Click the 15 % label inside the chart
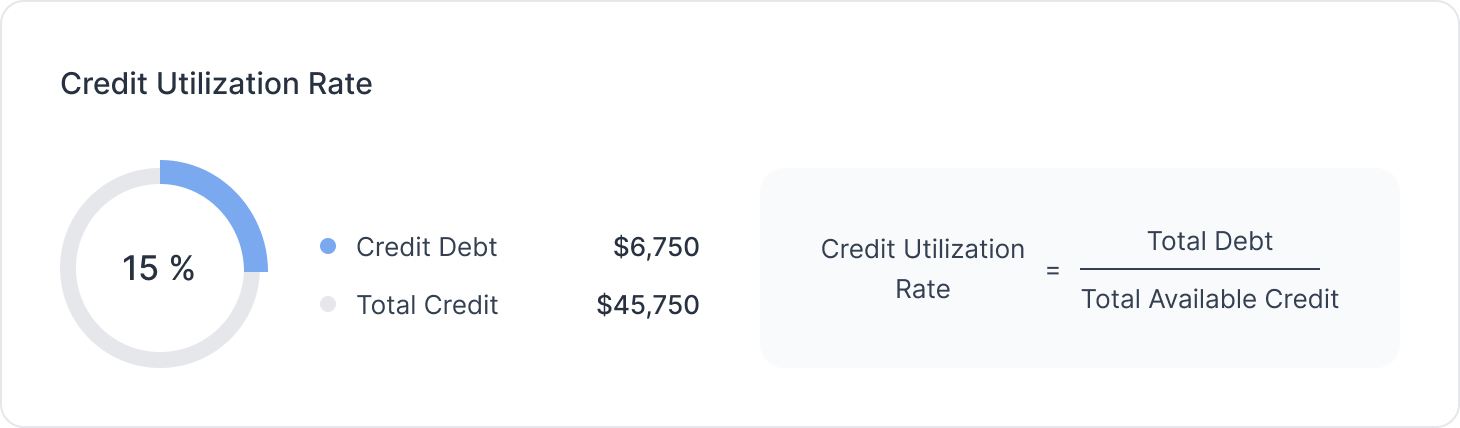The width and height of the screenshot is (1460, 428). tap(158, 268)
